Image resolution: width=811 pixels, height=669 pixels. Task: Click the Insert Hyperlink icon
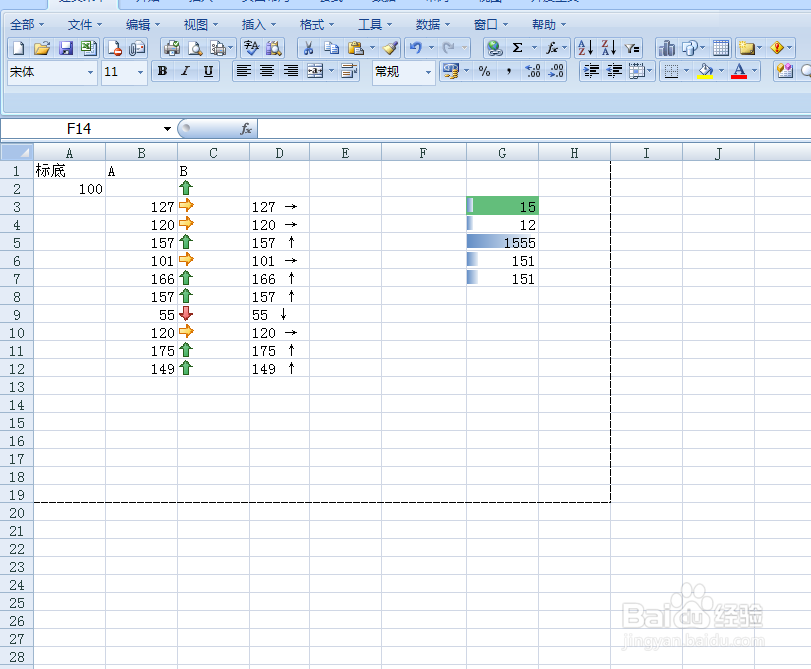[x=492, y=47]
